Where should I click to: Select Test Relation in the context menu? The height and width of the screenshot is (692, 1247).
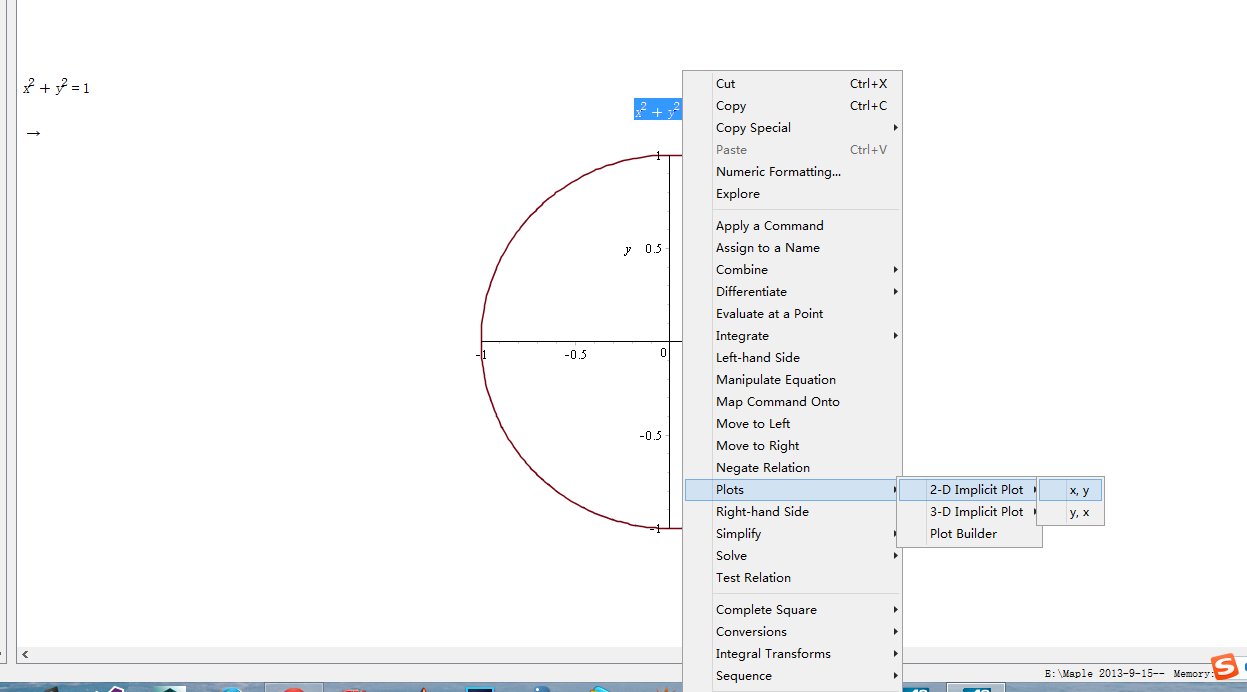point(753,578)
